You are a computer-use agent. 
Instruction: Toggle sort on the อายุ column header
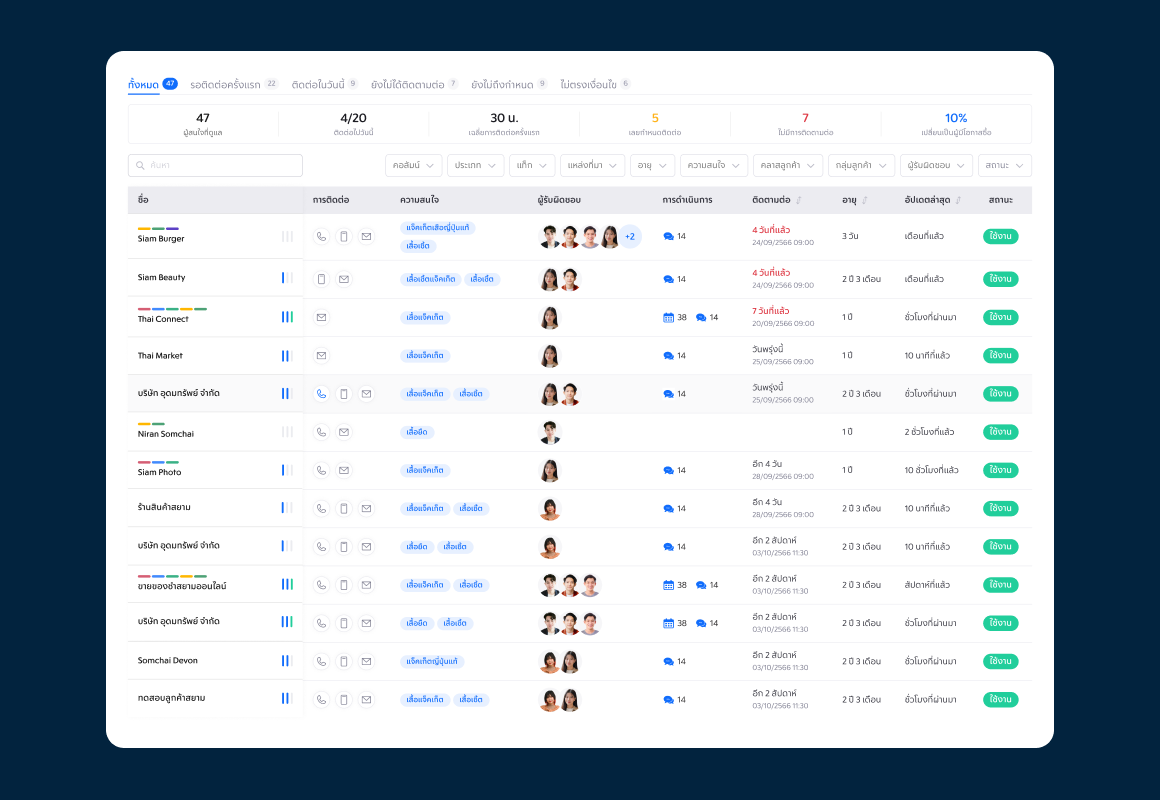[x=865, y=201]
